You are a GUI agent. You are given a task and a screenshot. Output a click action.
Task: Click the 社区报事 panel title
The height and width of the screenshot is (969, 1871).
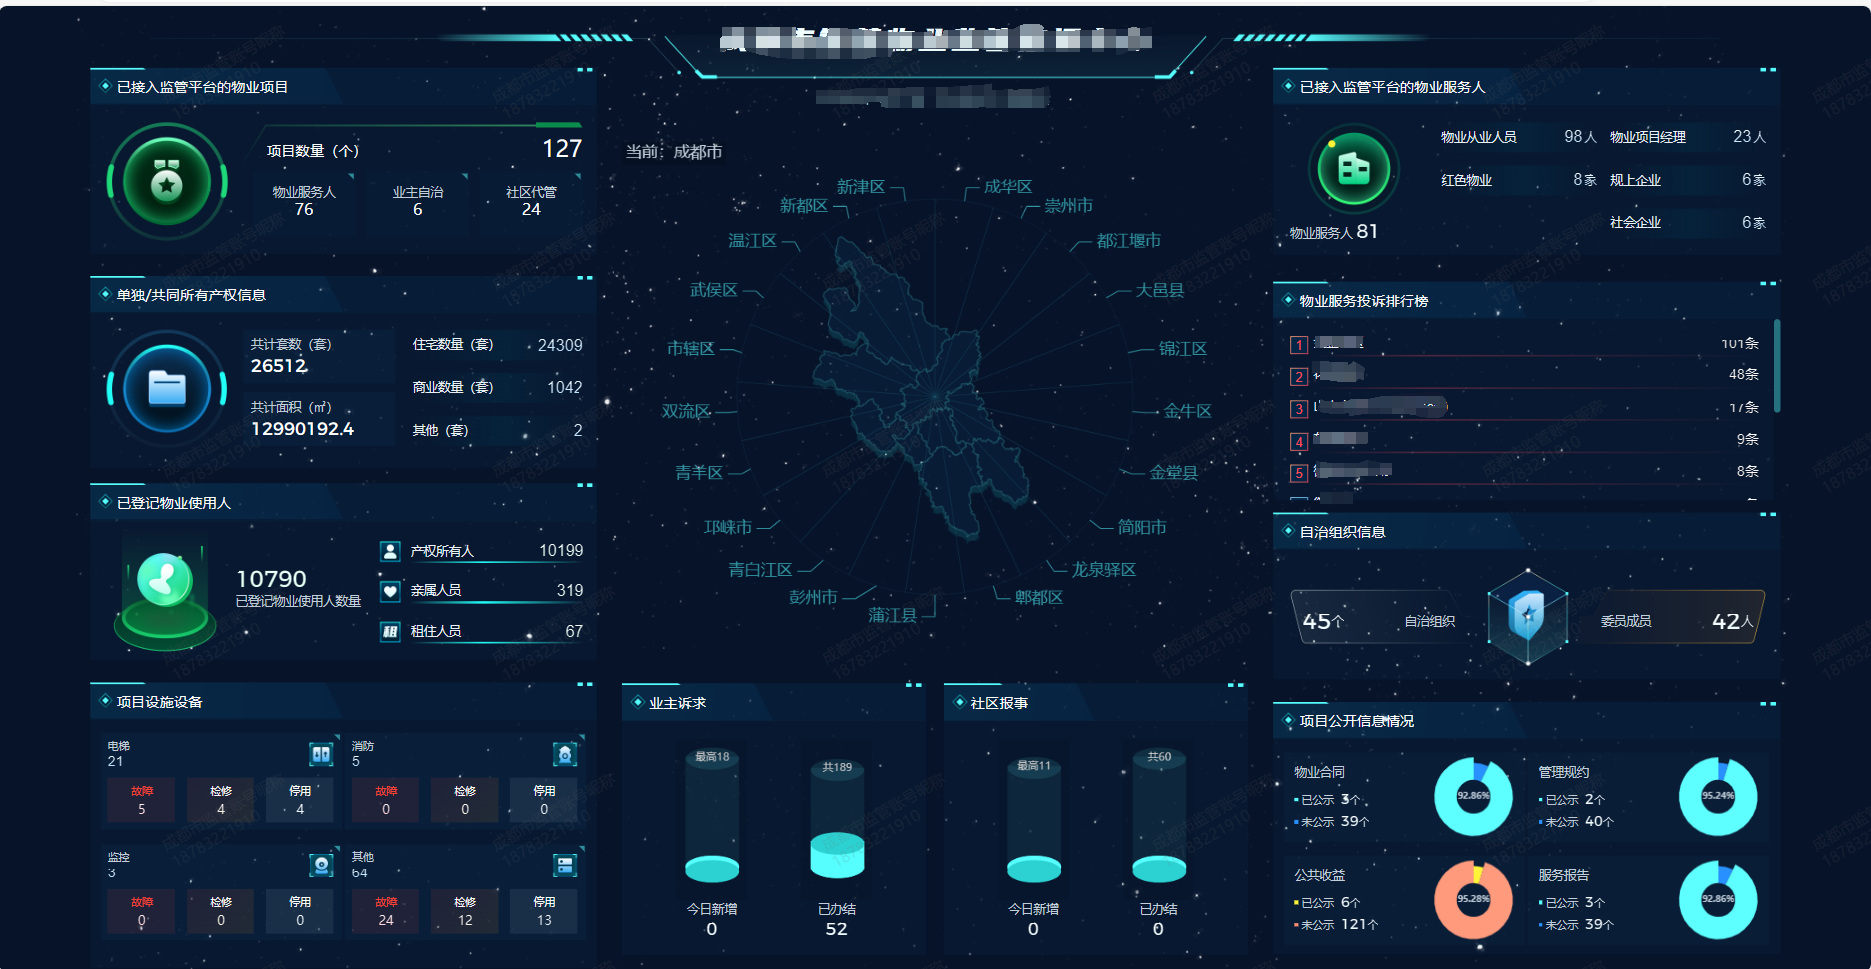(x=999, y=703)
